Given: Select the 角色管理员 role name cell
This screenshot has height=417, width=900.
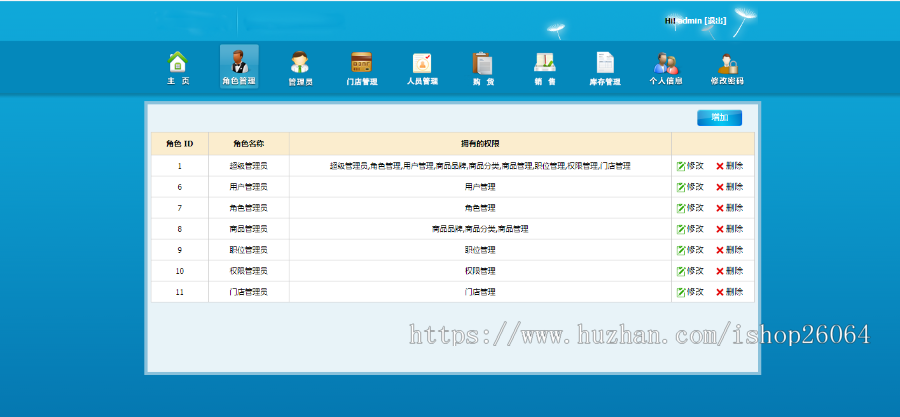Looking at the screenshot, I should [249, 208].
